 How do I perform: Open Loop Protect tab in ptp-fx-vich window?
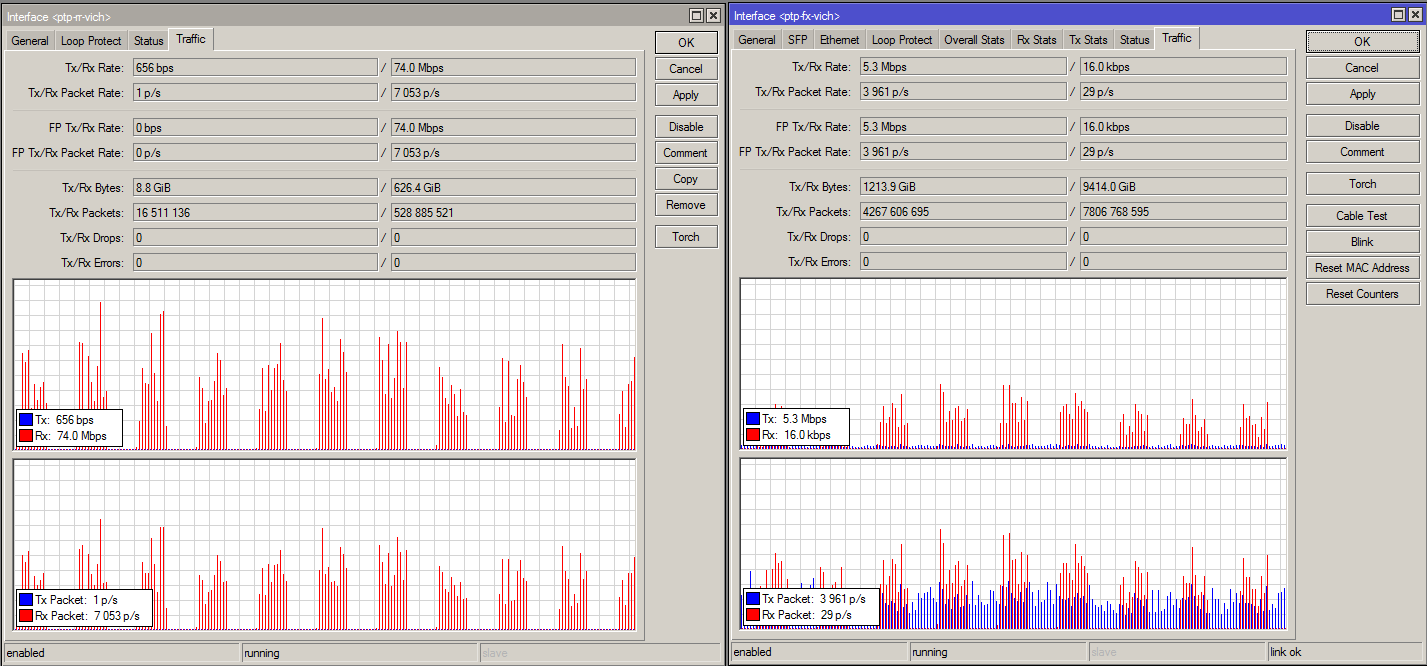pyautogui.click(x=902, y=40)
